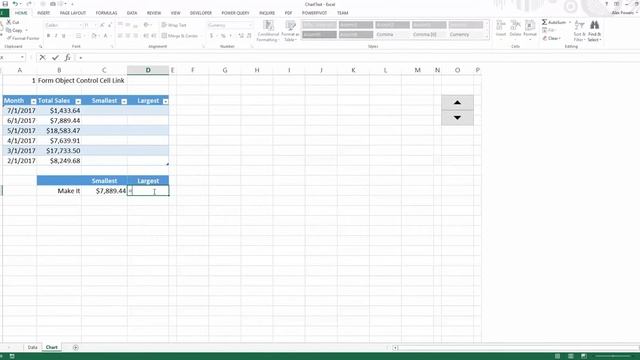Toggle Wrap Text for the cell
This screenshot has width=640, height=360.
point(174,25)
